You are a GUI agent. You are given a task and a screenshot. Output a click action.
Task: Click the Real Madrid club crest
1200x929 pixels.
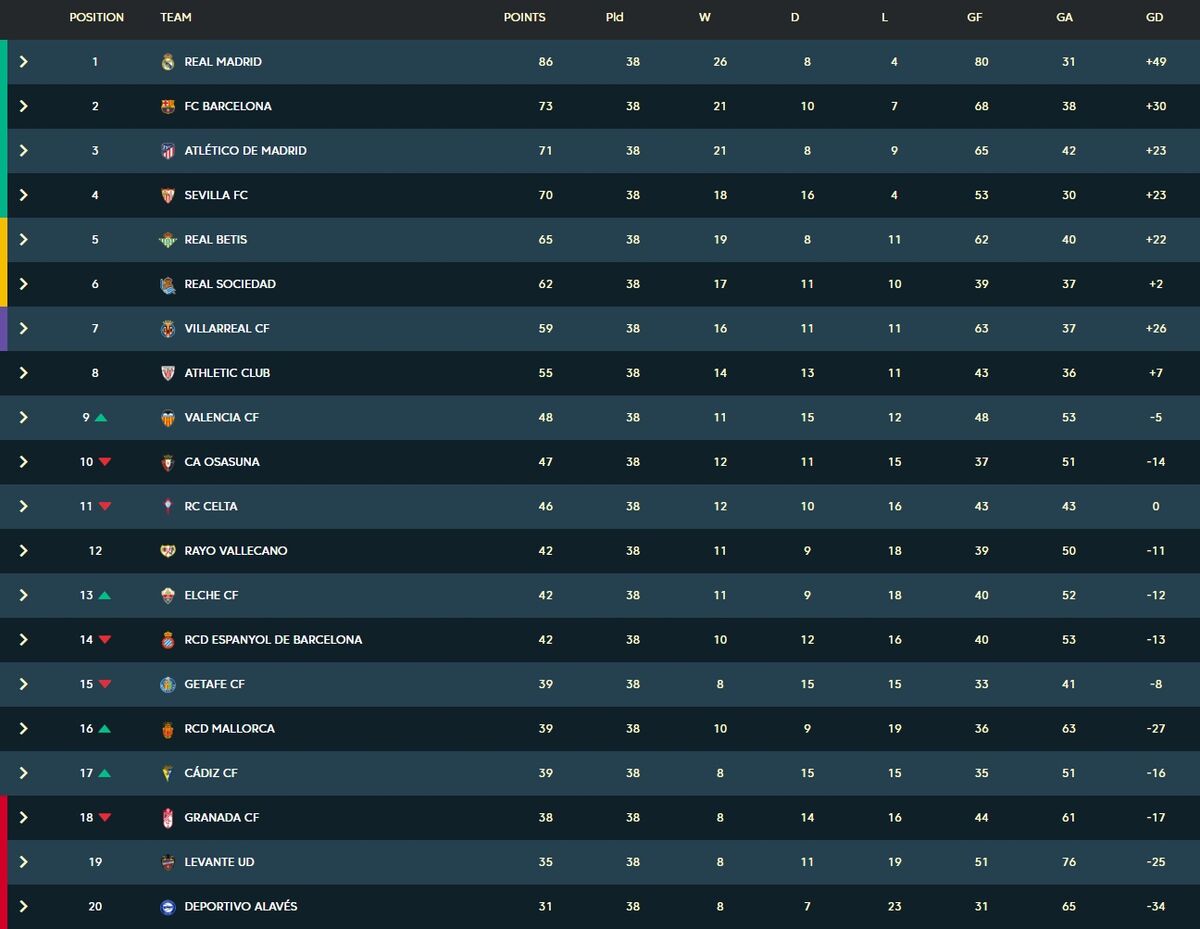tap(168, 62)
